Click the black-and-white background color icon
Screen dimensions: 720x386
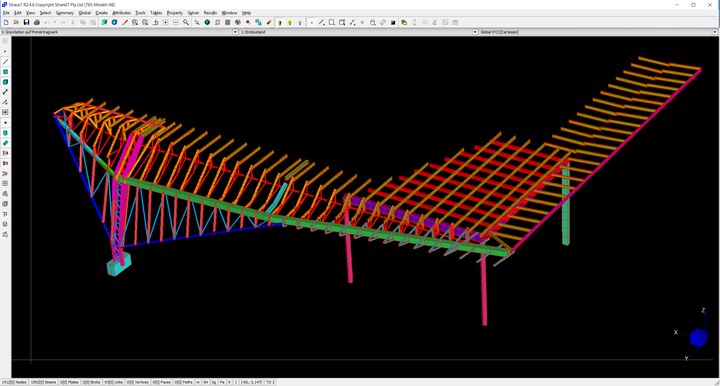click(393, 22)
